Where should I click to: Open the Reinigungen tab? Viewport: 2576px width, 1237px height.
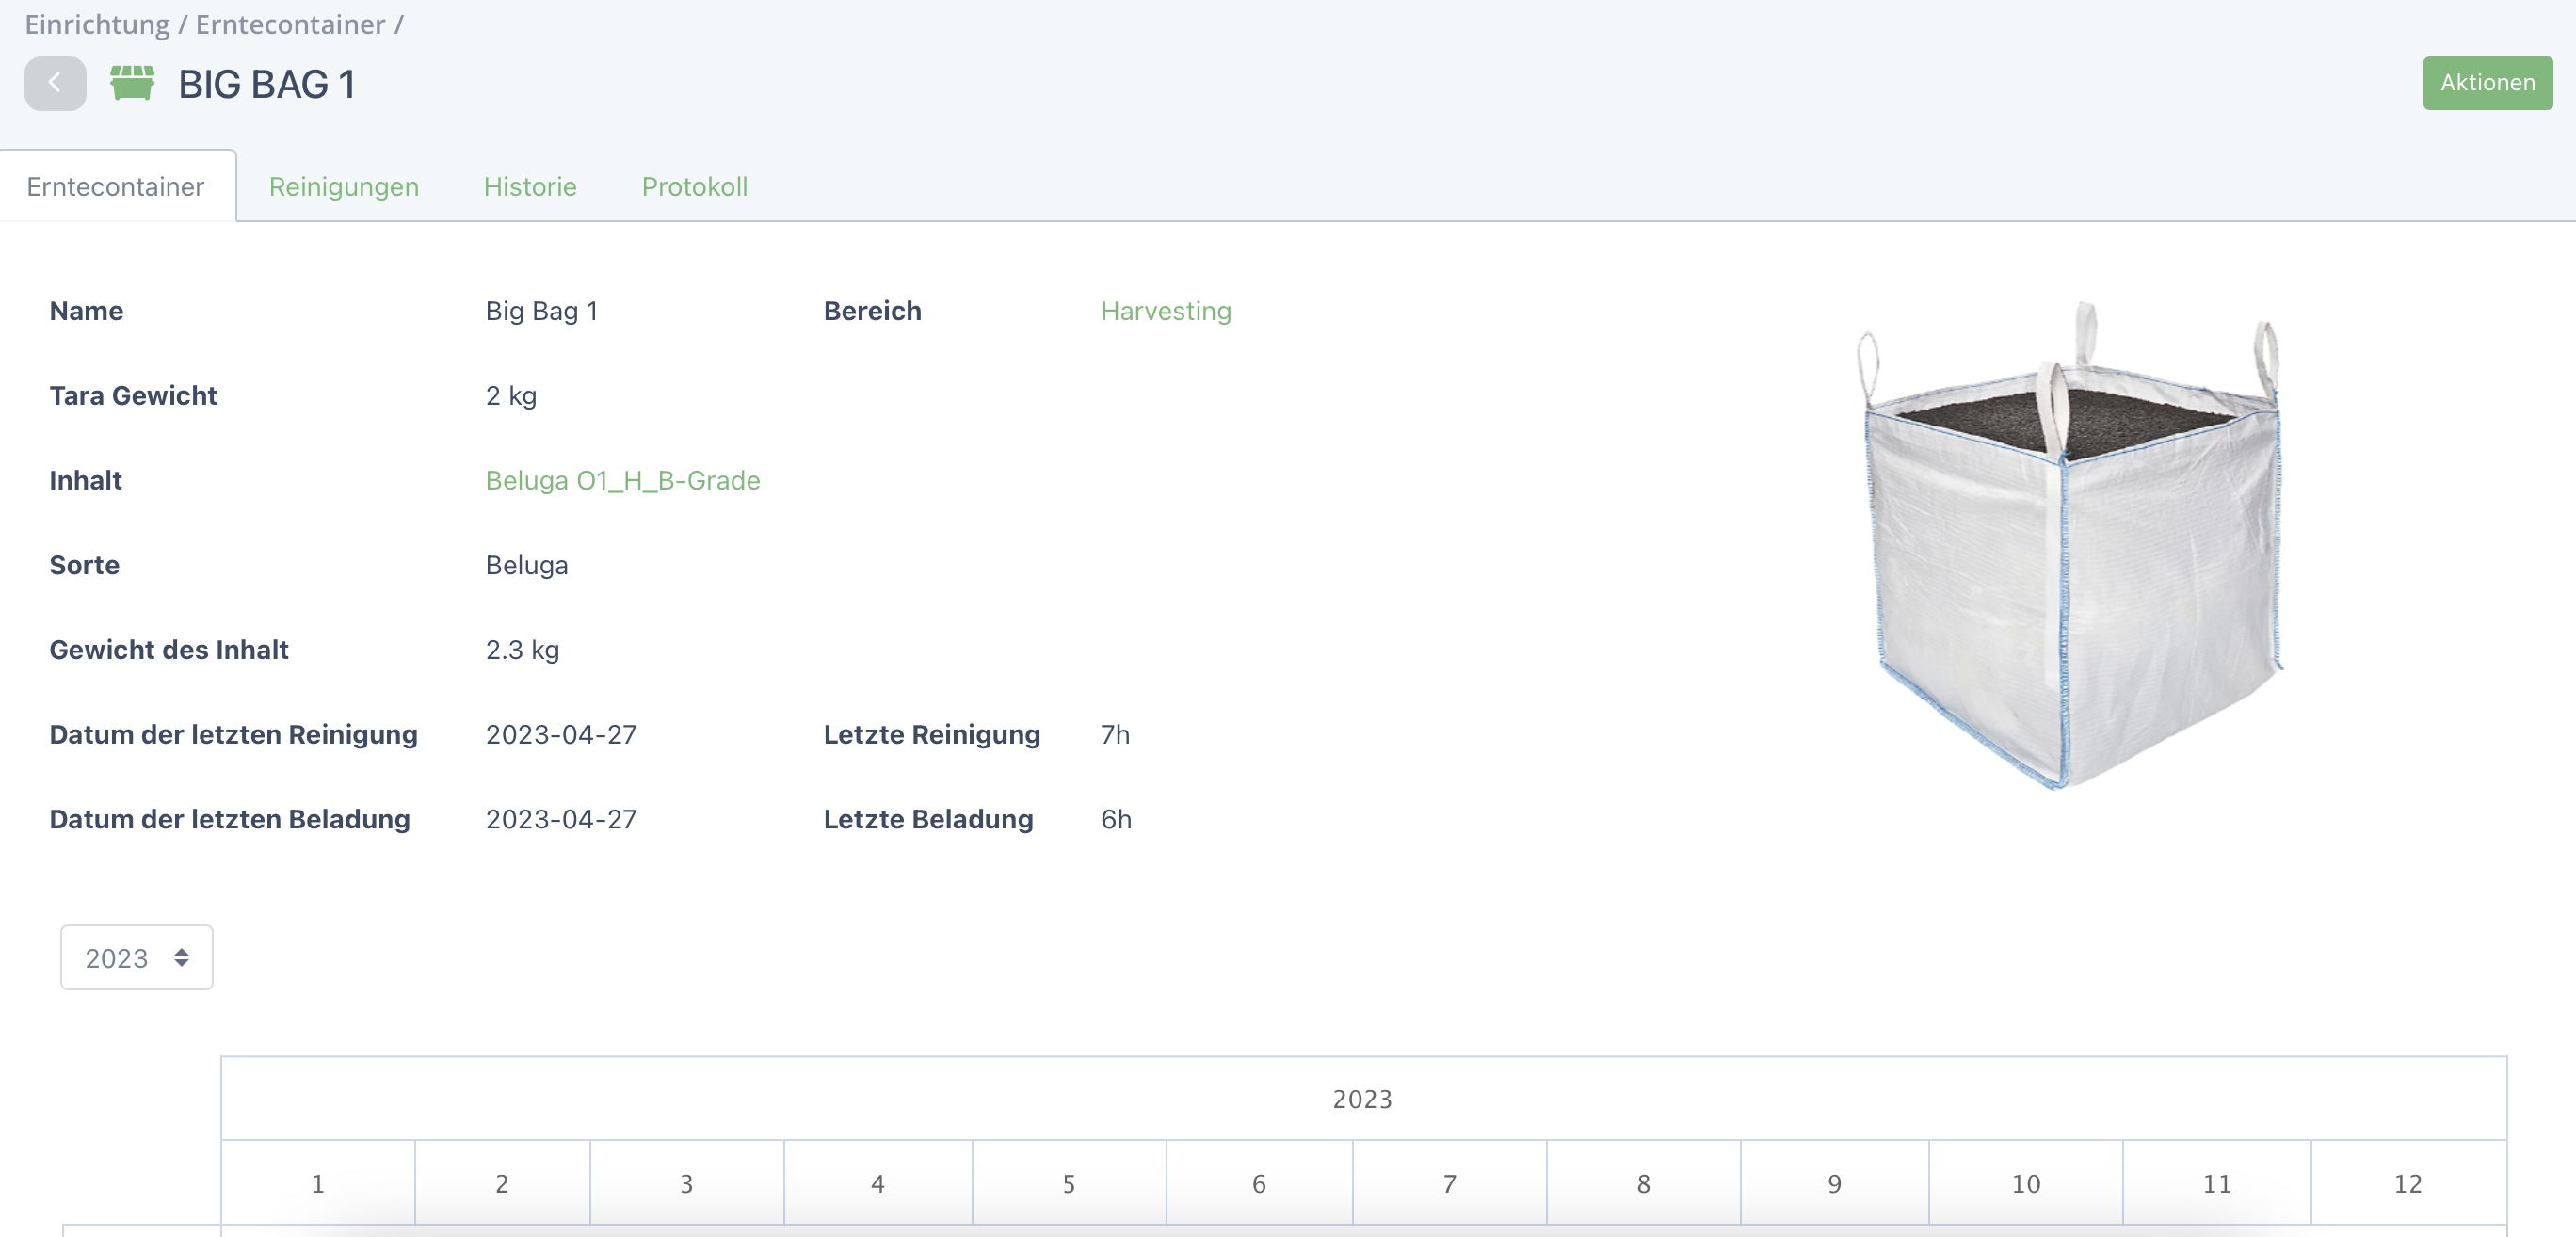344,187
